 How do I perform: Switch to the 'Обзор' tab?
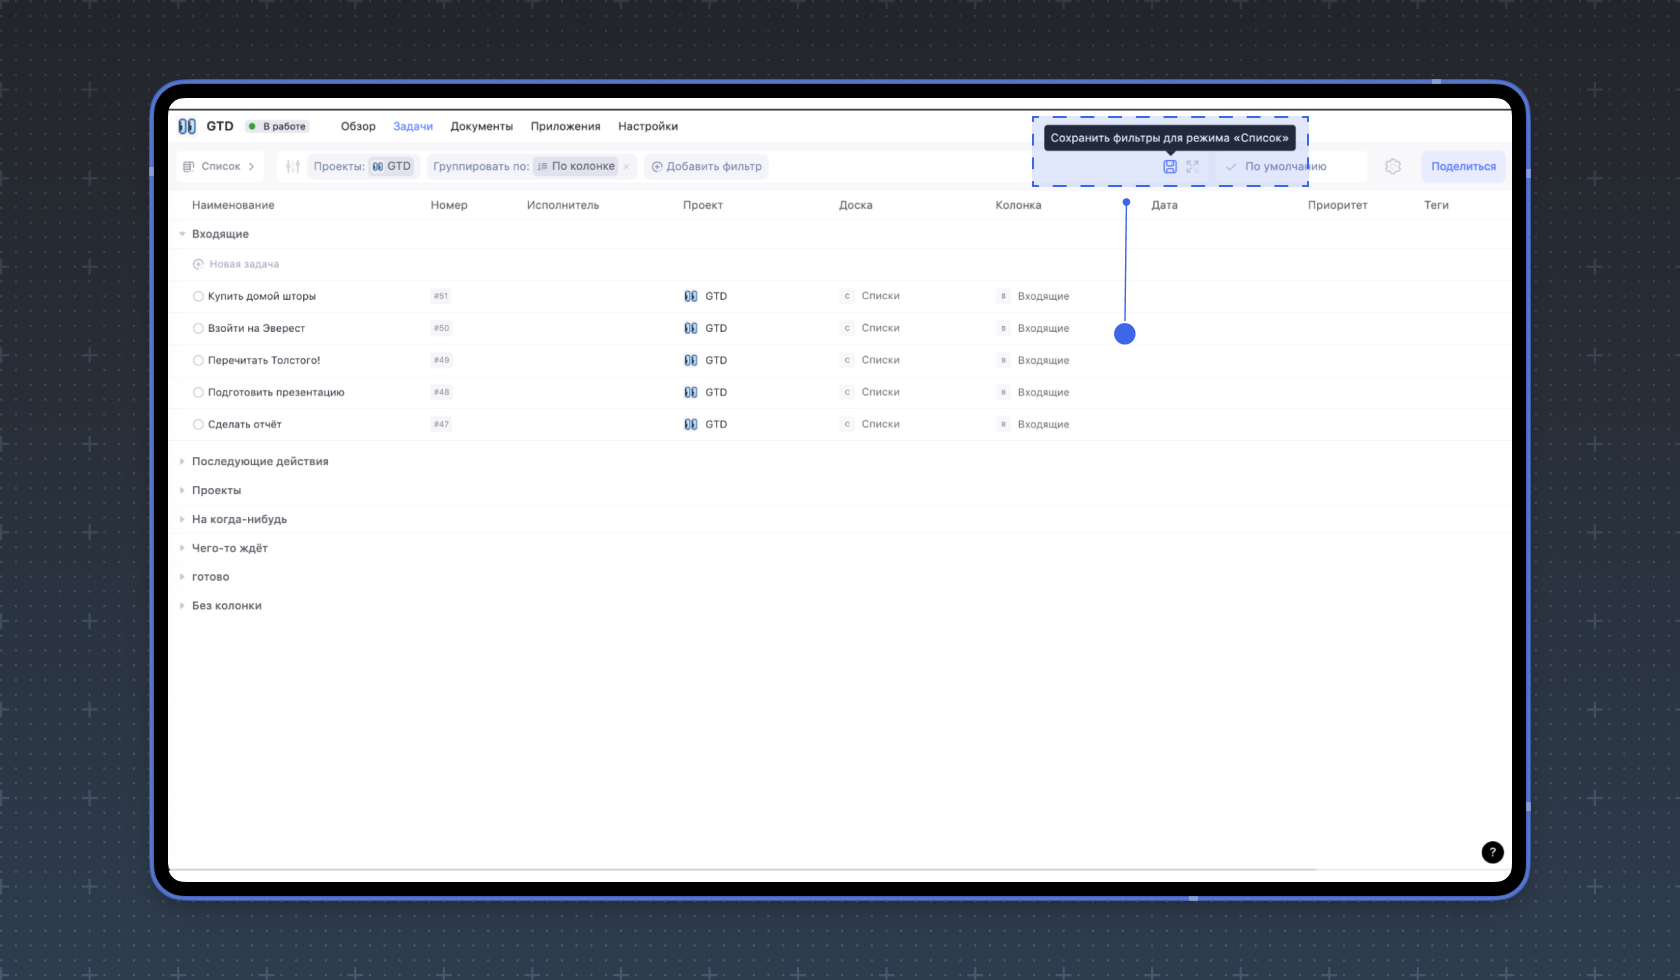358,126
